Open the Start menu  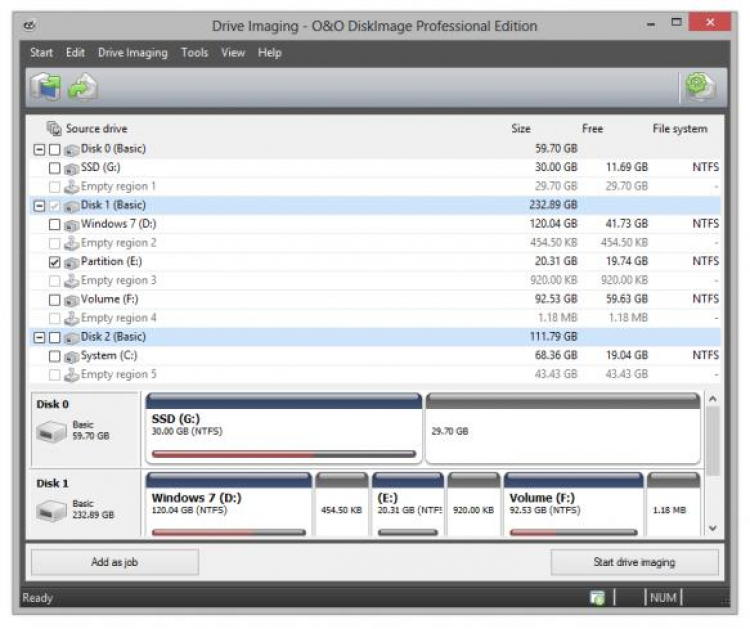[41, 53]
